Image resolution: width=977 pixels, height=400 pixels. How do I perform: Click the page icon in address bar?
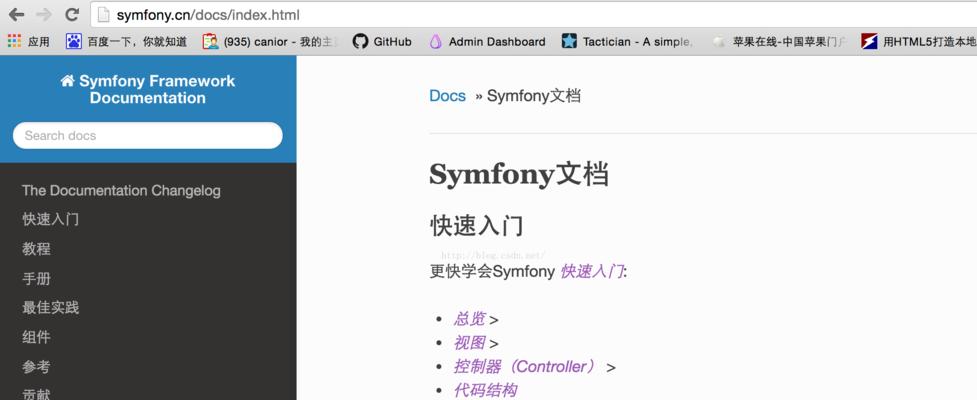point(103,14)
